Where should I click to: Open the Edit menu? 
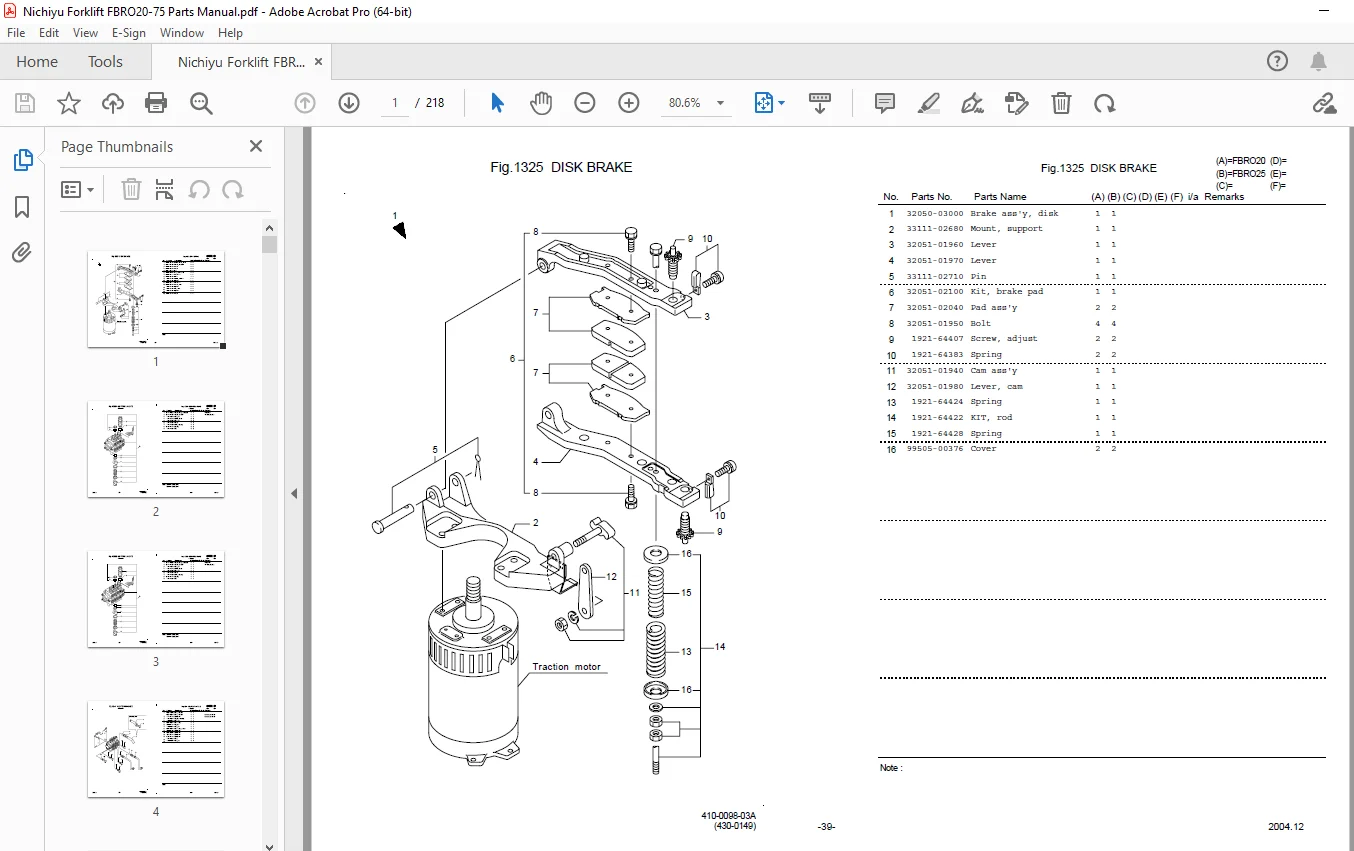(49, 33)
